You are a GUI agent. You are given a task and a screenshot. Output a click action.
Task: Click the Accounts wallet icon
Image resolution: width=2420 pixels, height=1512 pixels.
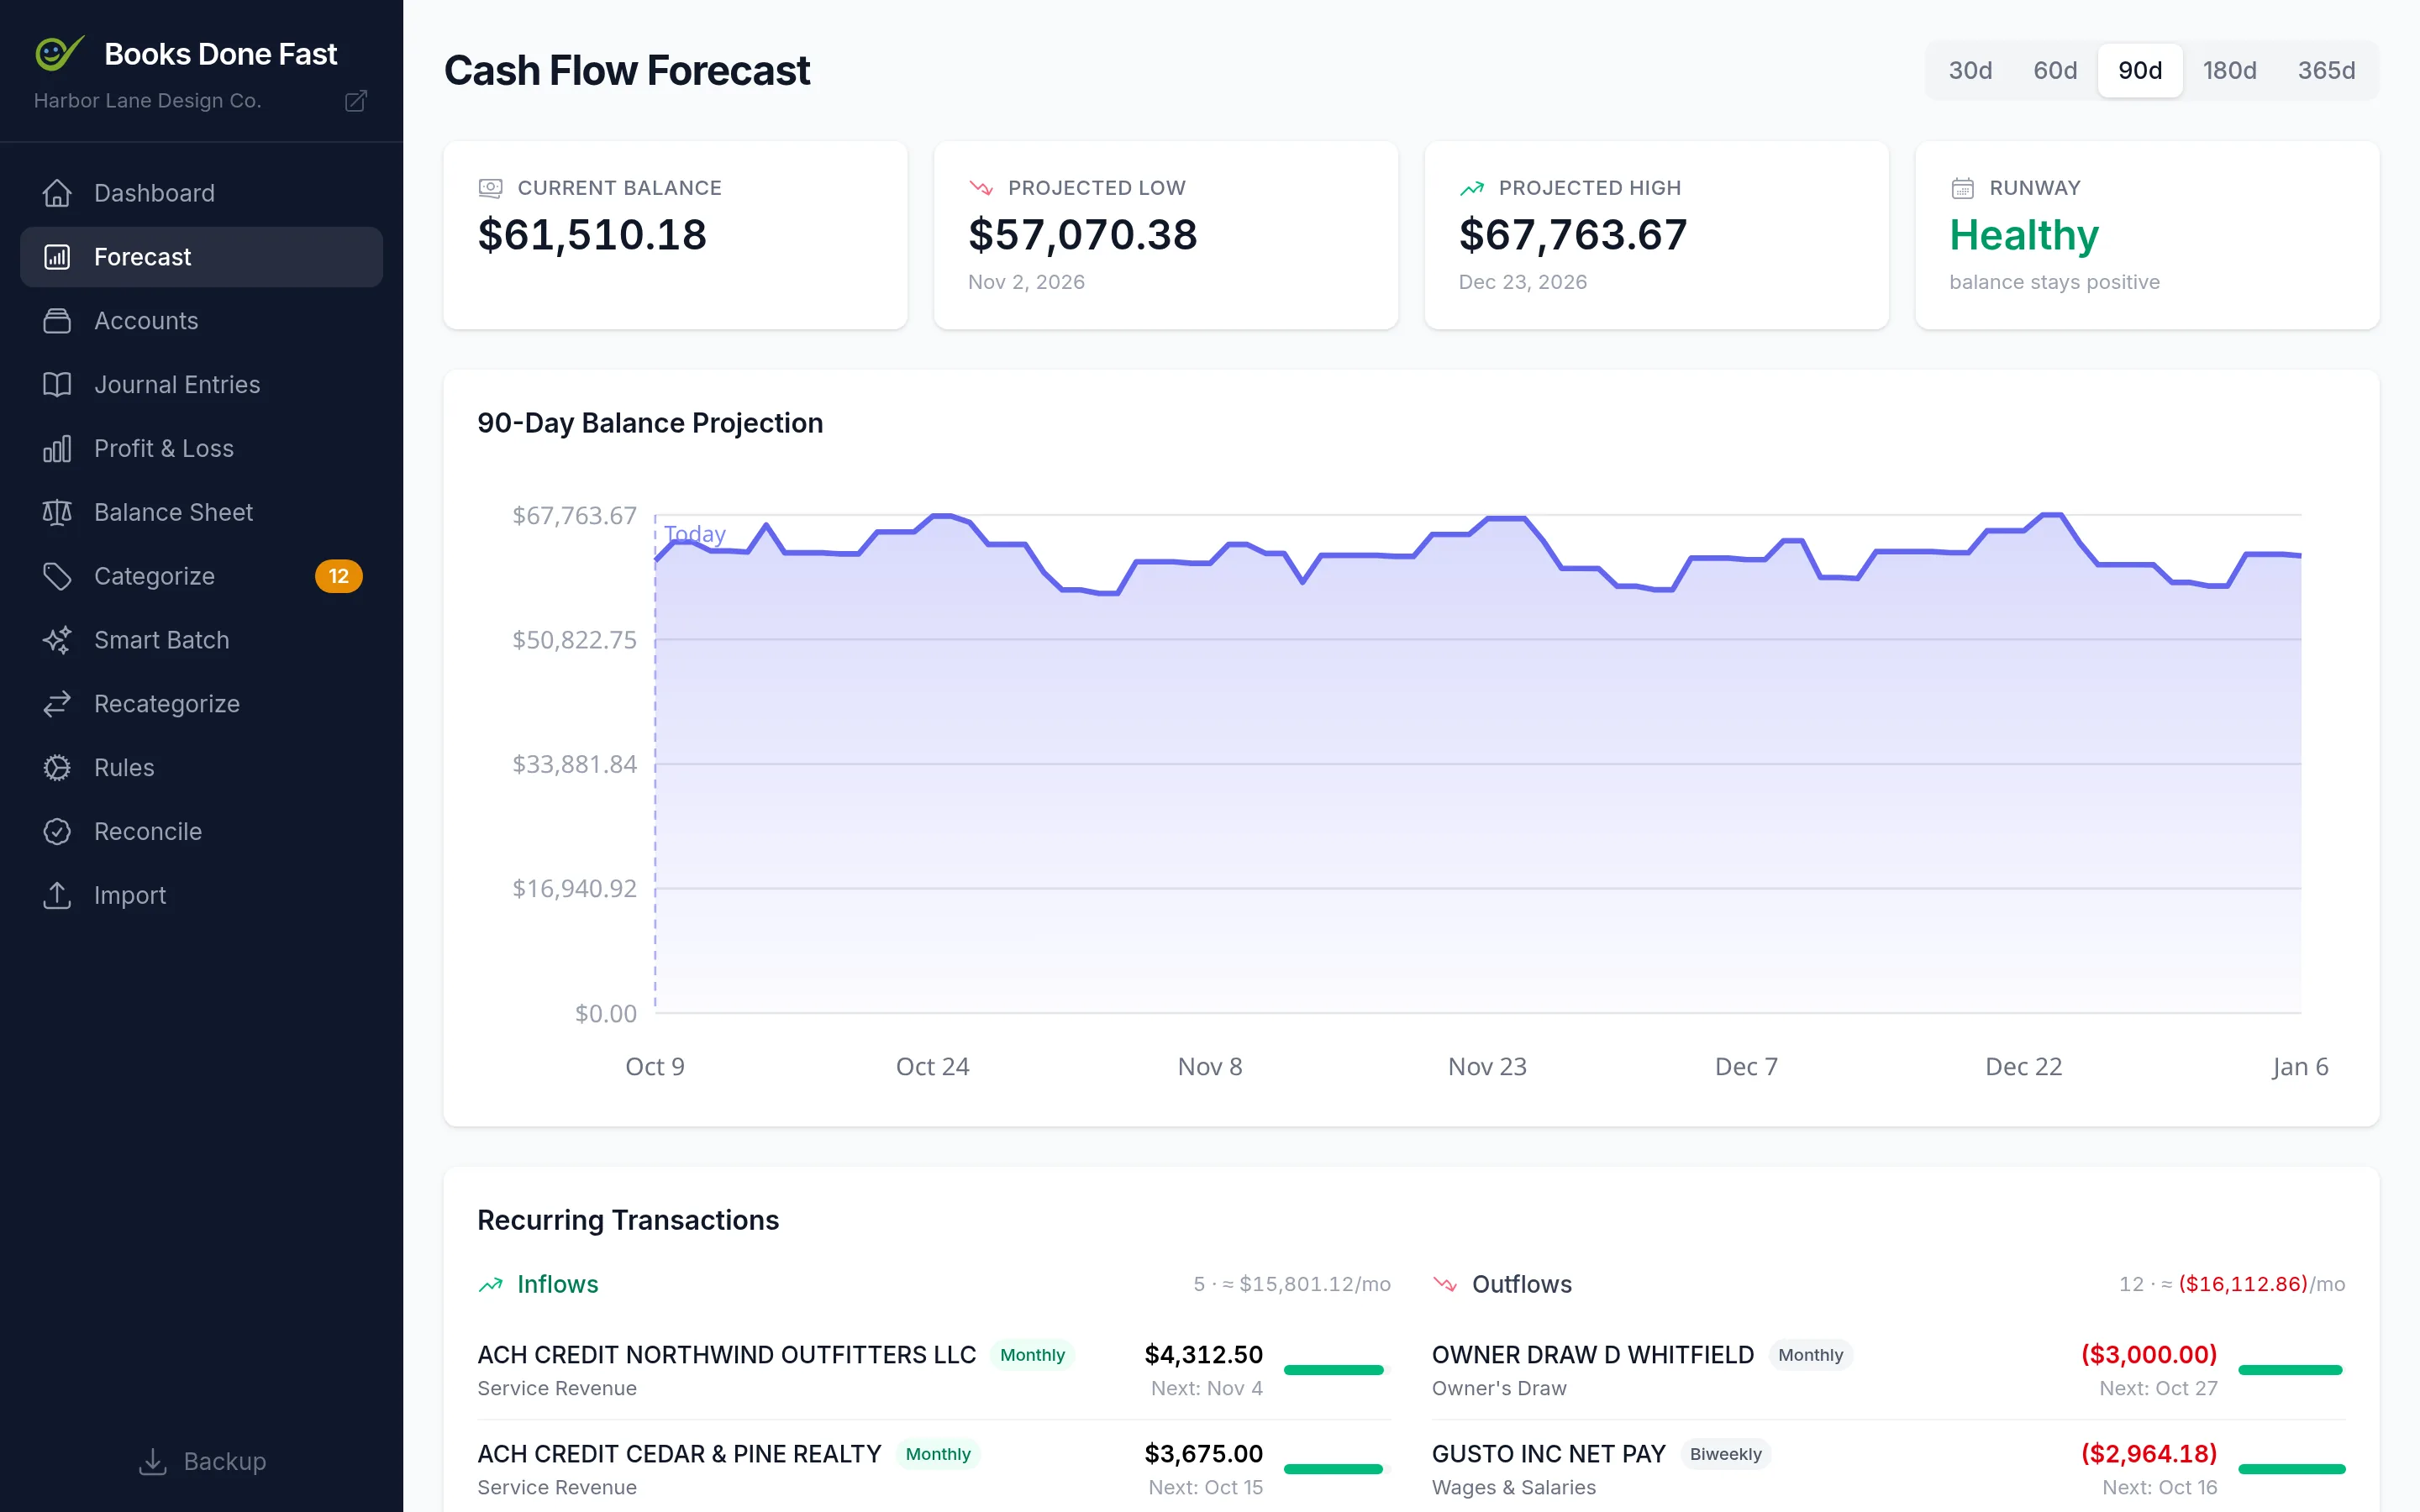point(57,321)
